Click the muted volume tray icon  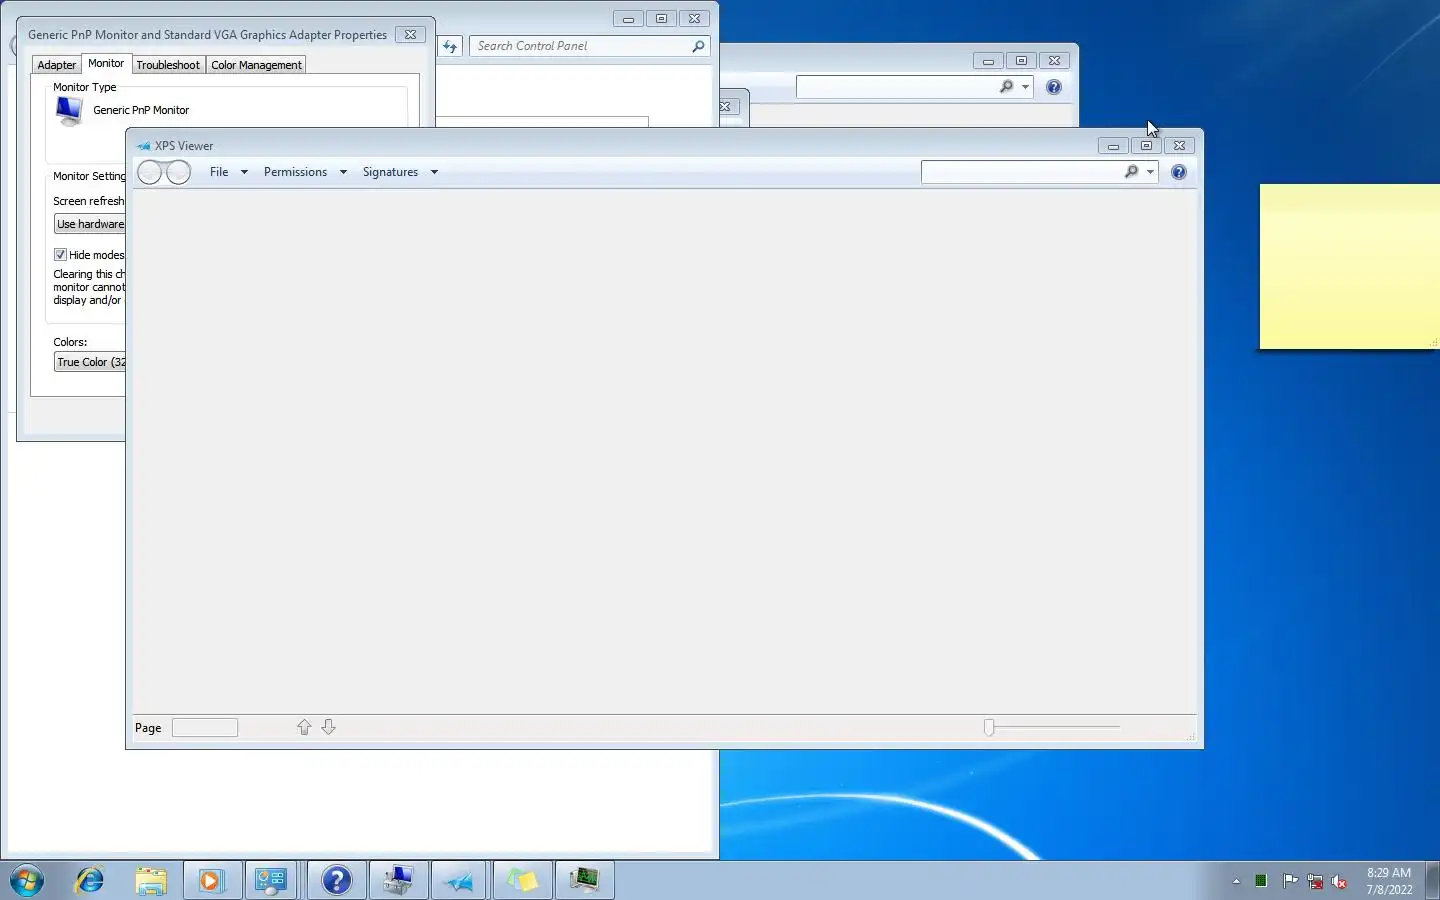tap(1340, 881)
